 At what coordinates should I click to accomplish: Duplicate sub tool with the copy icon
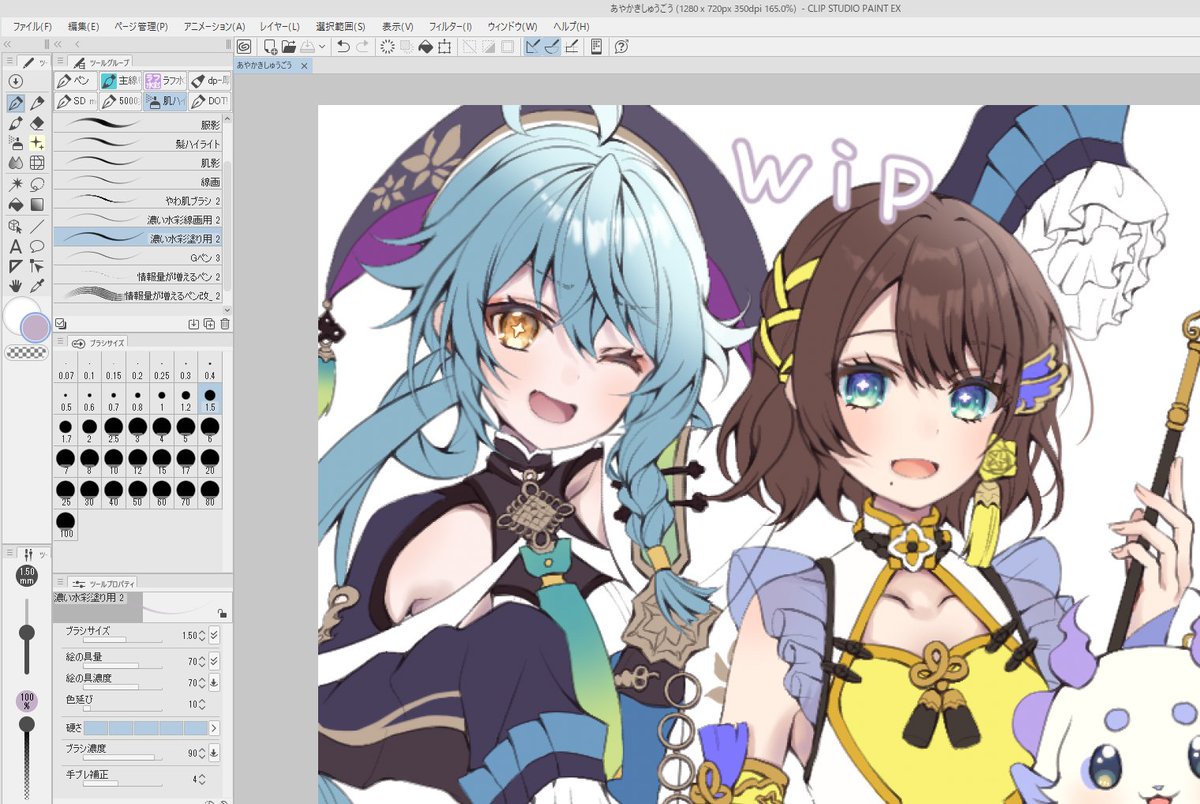(x=209, y=324)
